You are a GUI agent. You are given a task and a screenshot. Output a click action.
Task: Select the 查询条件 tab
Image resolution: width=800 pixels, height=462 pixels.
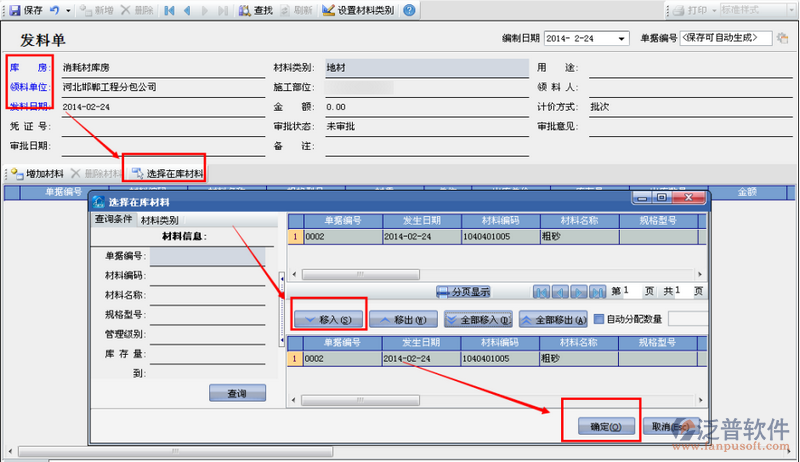(x=113, y=220)
